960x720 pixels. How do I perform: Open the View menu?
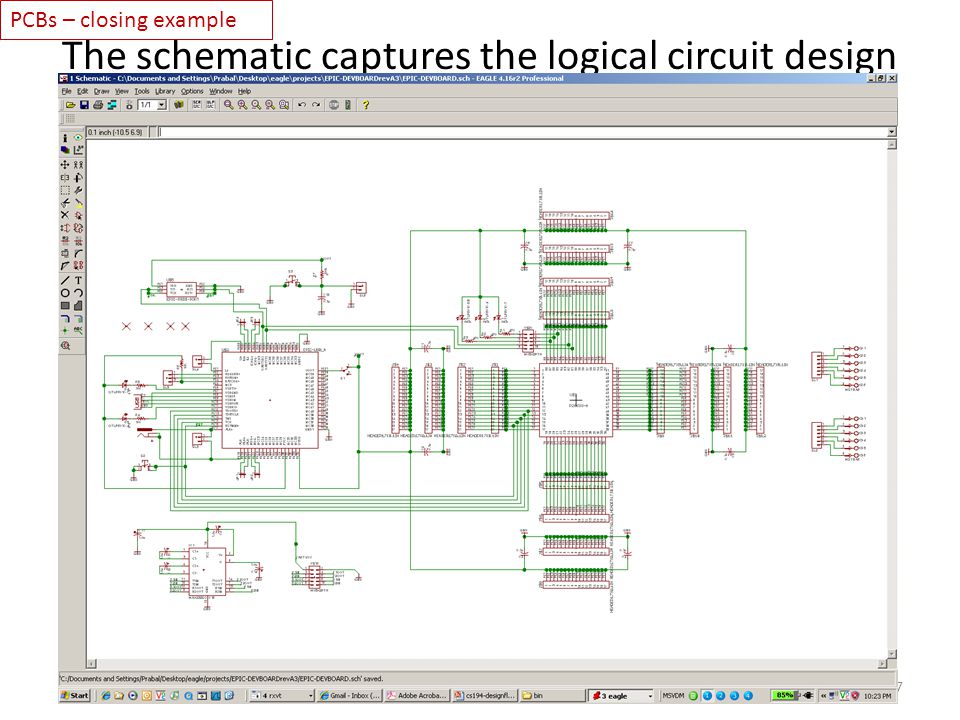(122, 91)
